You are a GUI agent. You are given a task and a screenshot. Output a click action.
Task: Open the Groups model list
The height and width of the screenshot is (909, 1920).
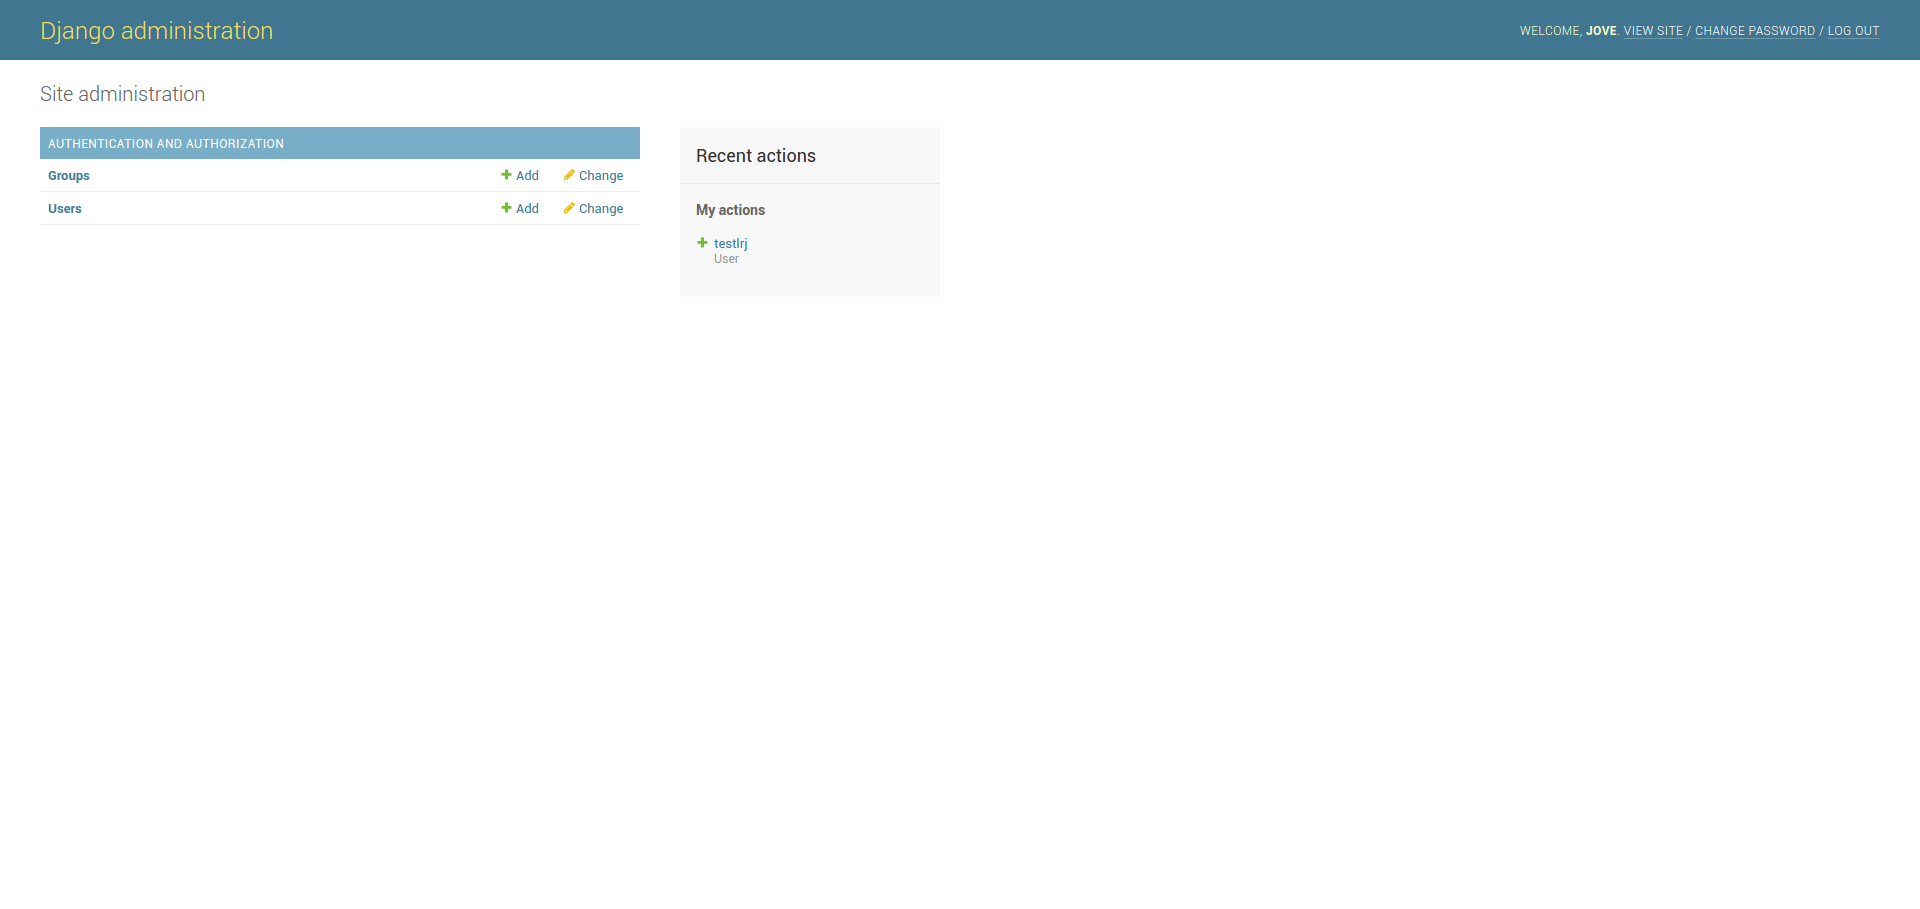pyautogui.click(x=69, y=176)
